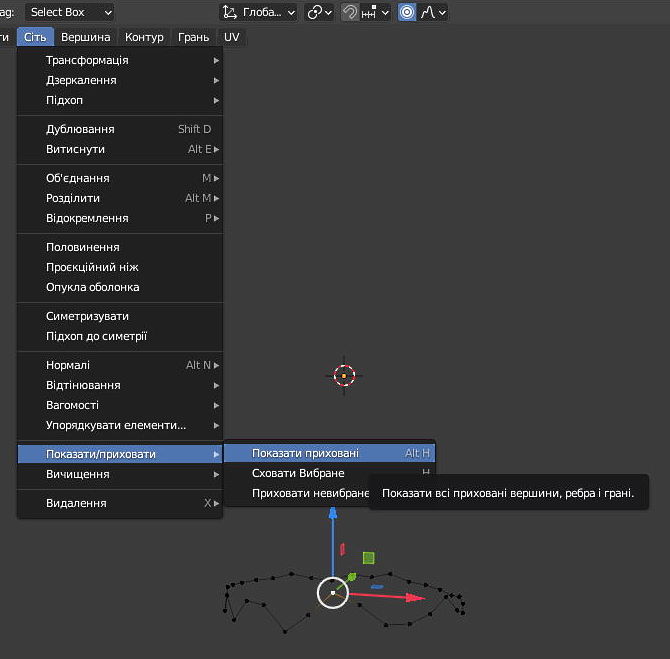670x659 pixels.
Task: Choose Дублювання from the mesh menu
Action: [120, 129]
